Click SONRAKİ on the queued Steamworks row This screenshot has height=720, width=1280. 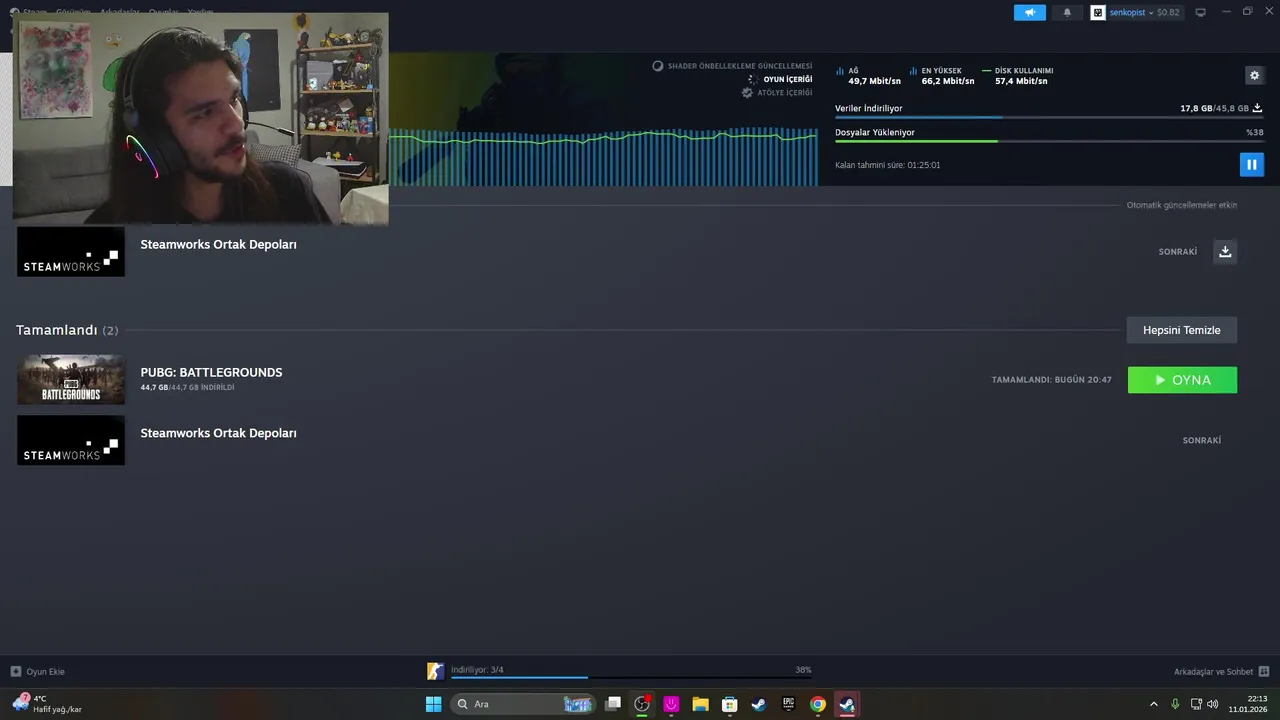coord(1178,252)
